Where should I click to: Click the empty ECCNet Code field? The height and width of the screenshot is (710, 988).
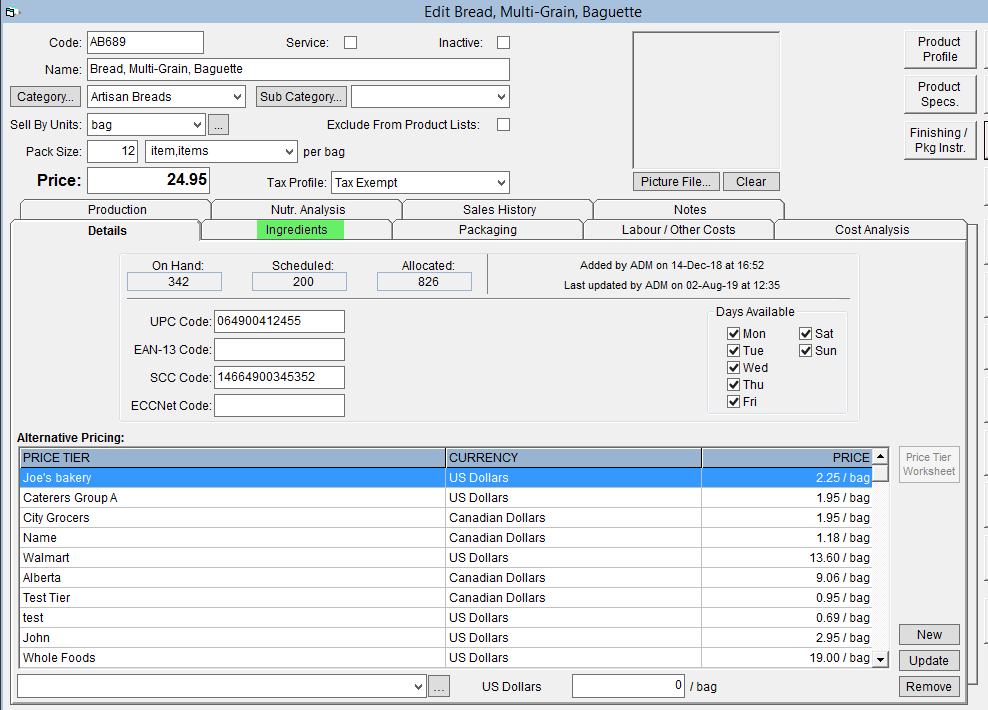[279, 406]
